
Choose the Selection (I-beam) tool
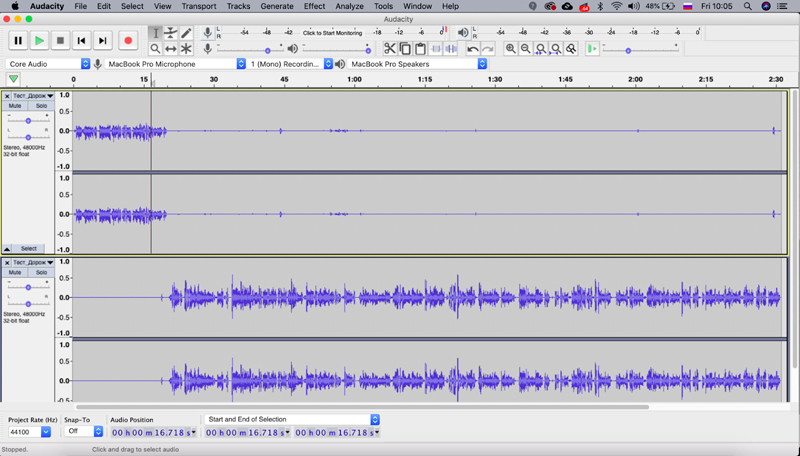156,33
